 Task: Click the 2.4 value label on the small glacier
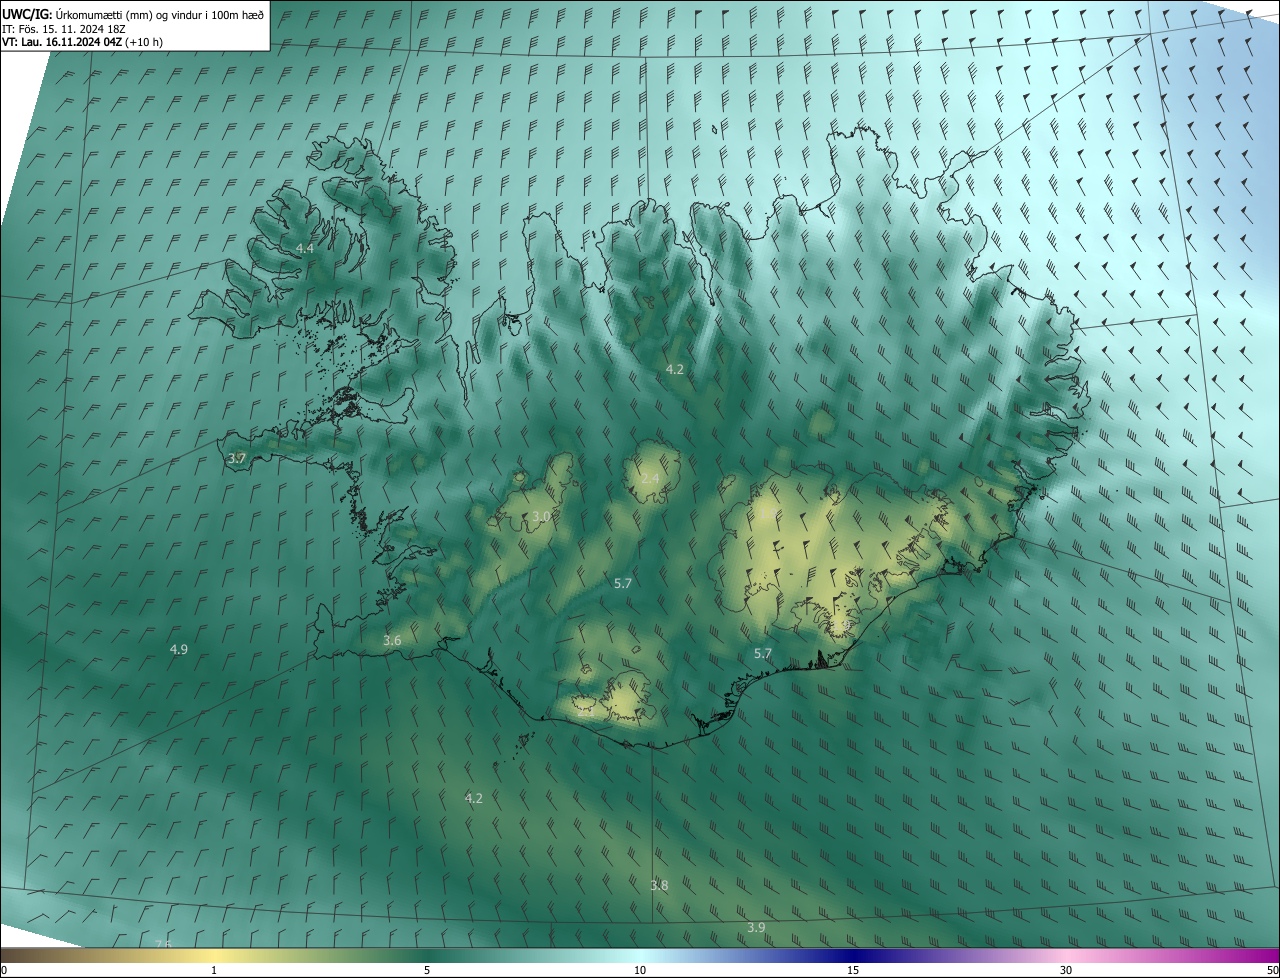[x=650, y=479]
